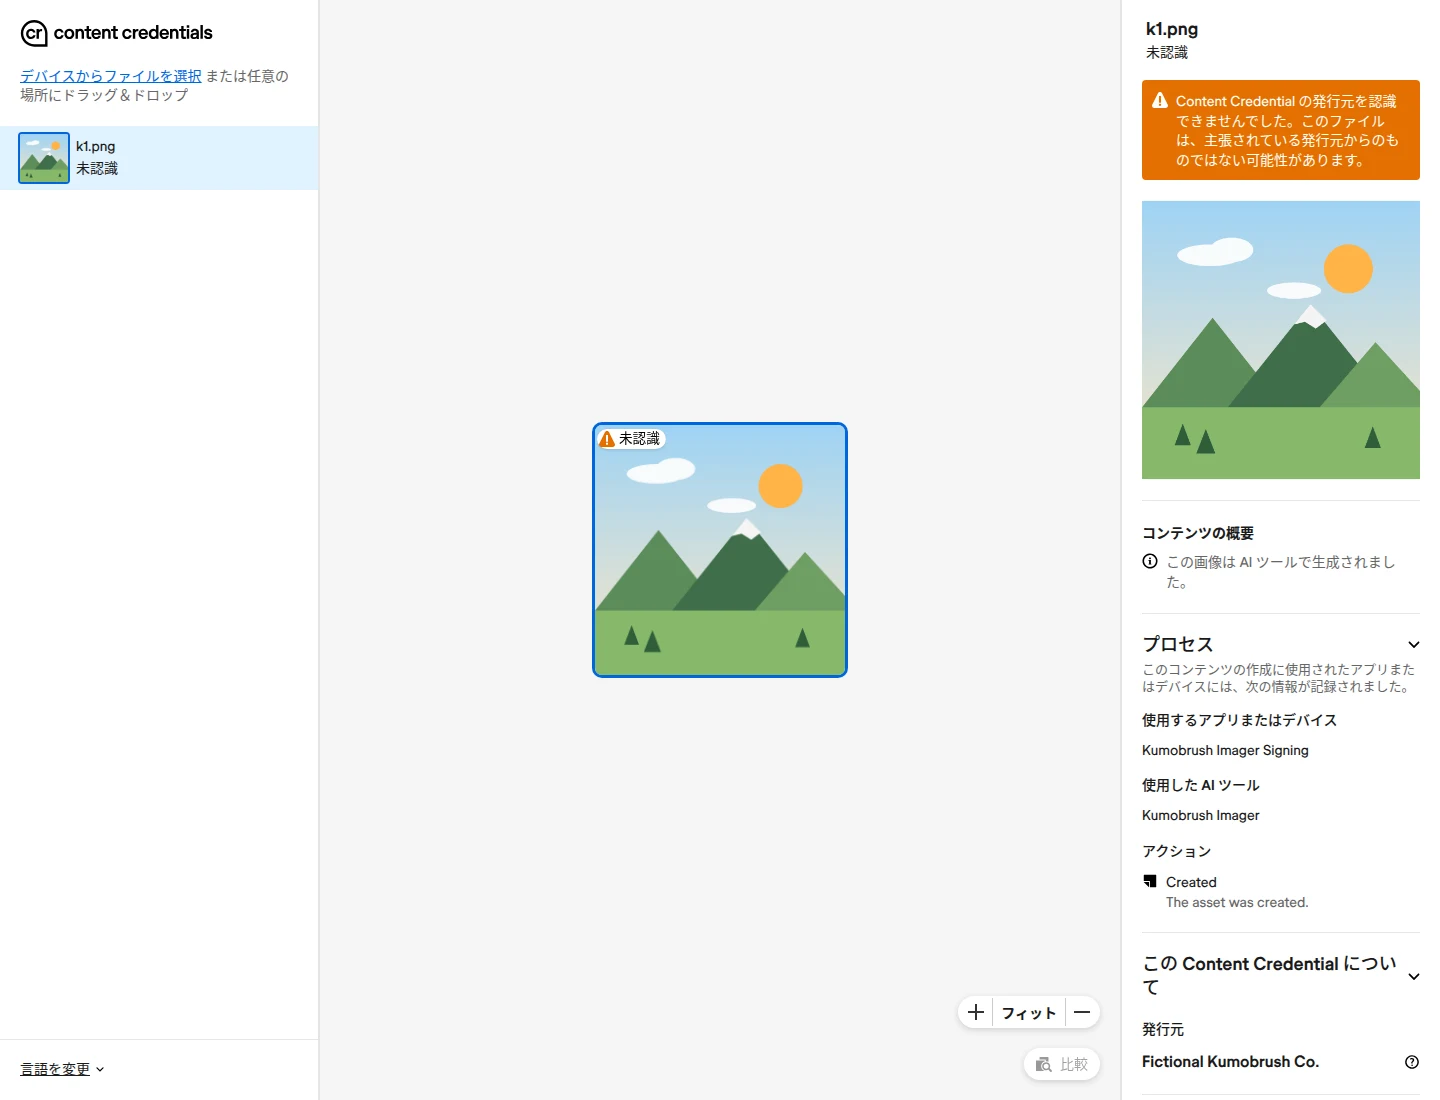Viewport: 1440px width, 1100px height.
Task: Click the k1.png file name in sidebar
Action: point(96,146)
